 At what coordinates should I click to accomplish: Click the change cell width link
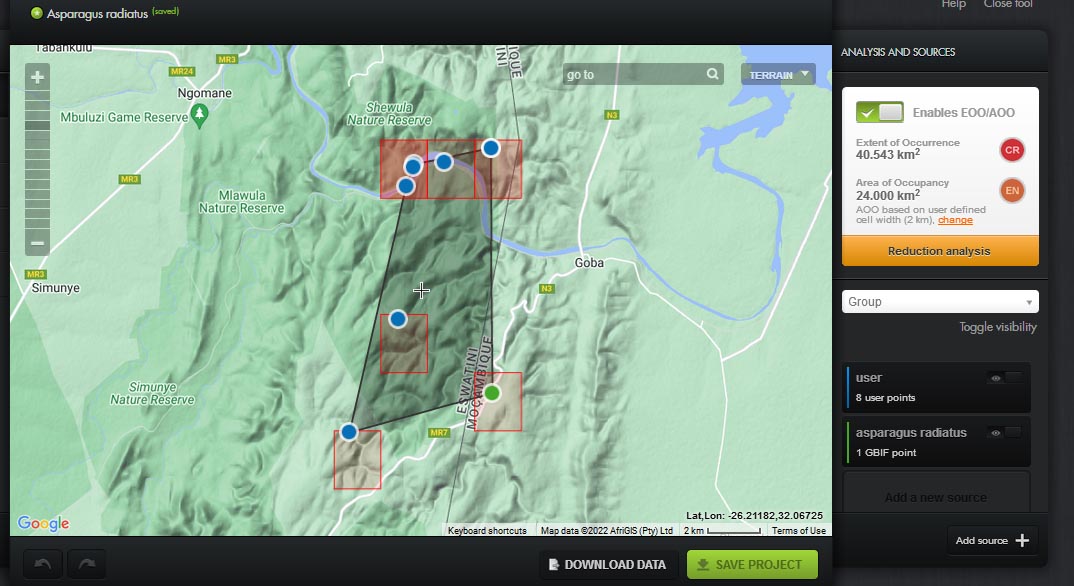click(955, 220)
